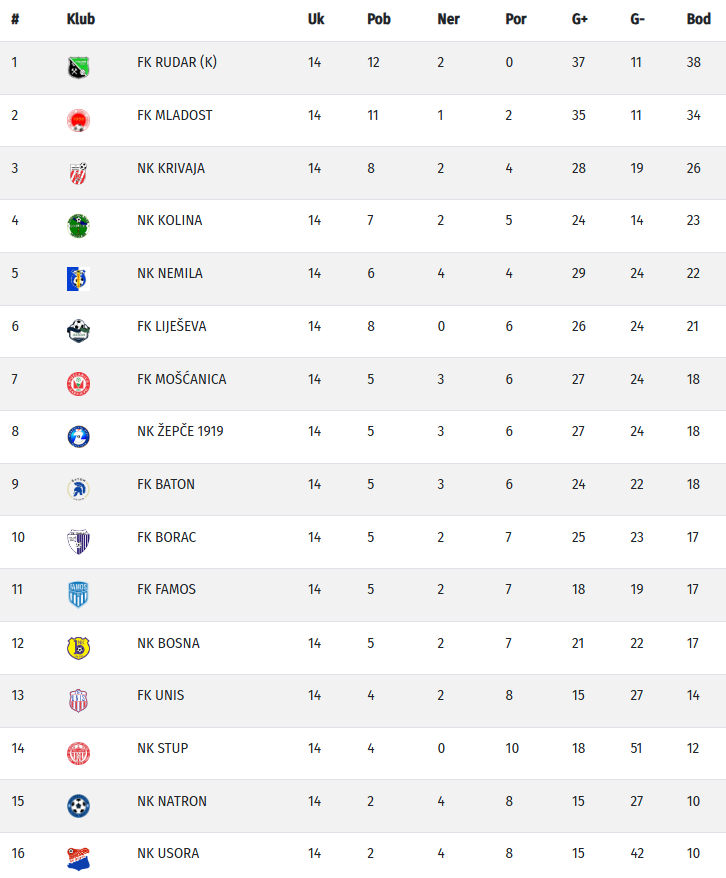The image size is (726, 878).
Task: Click the FK Rudar (K) club crest
Action: coord(78,67)
